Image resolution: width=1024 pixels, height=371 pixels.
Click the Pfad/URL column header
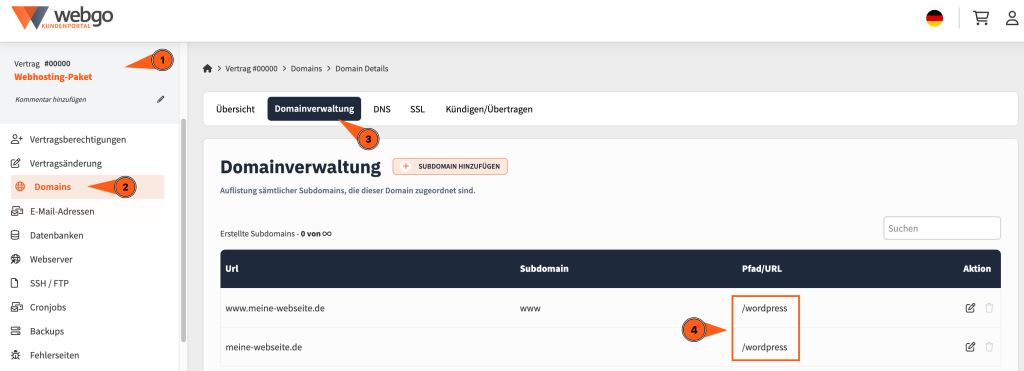coord(761,268)
